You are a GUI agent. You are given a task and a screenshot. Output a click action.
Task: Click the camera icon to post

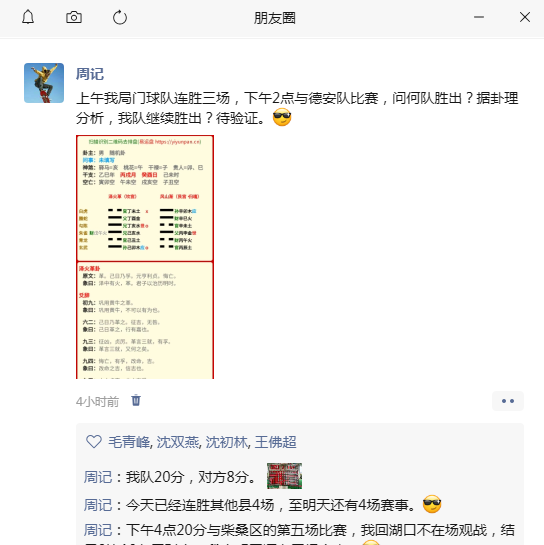(x=74, y=17)
